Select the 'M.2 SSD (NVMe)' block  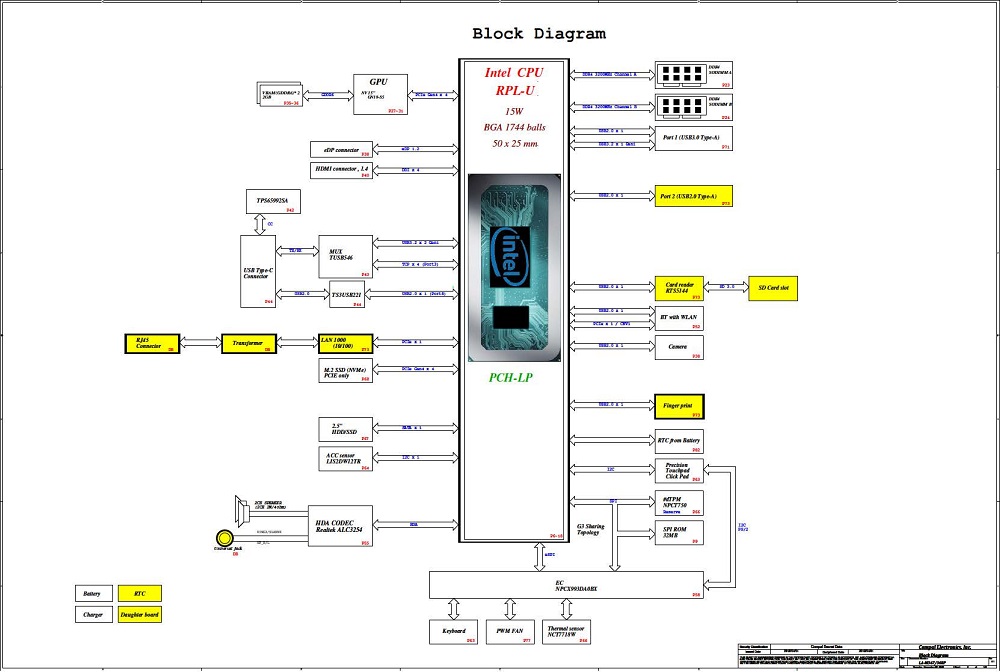(x=345, y=370)
